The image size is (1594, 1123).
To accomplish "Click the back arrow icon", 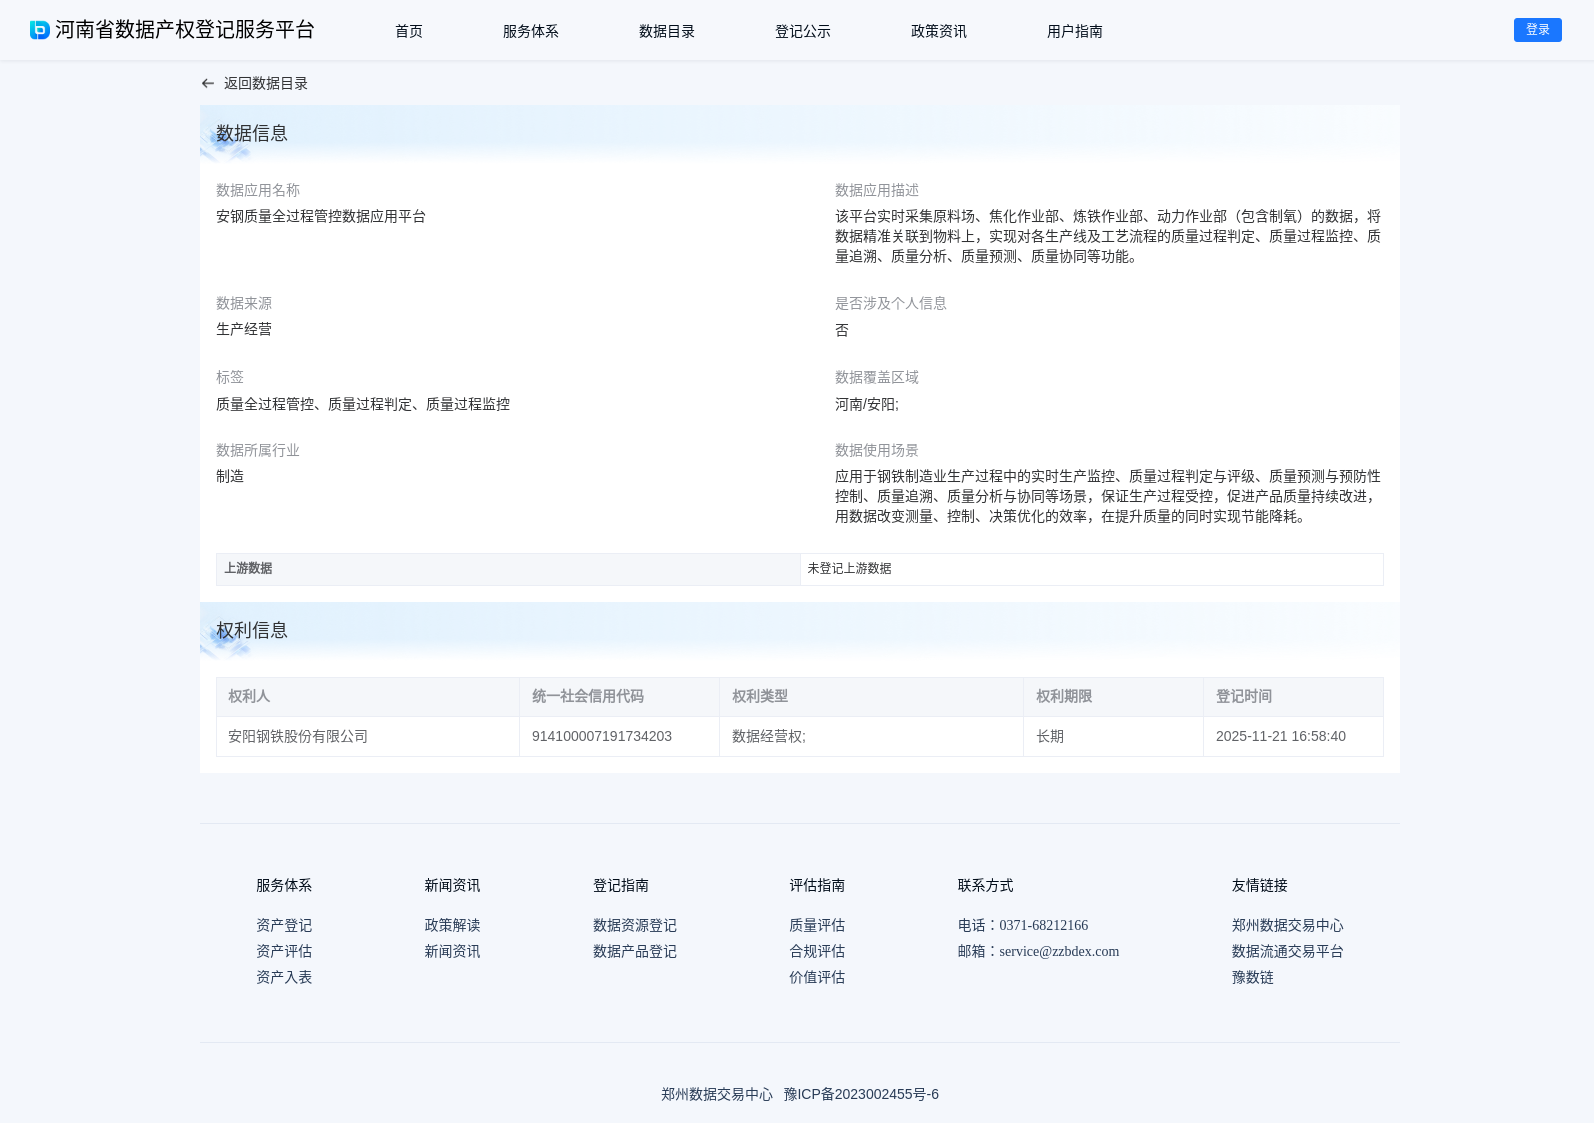I will pos(208,84).
